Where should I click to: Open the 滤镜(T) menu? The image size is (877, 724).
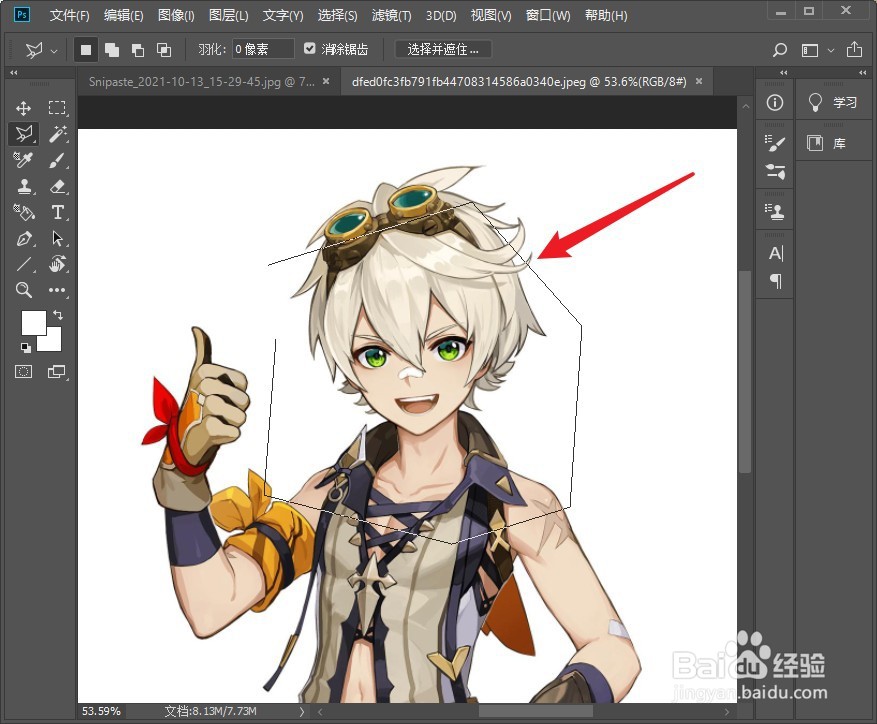(392, 16)
